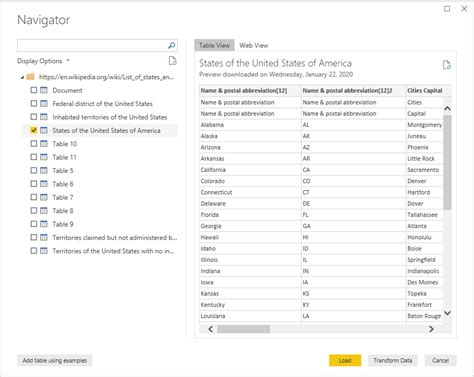The width and height of the screenshot is (474, 377).
Task: Click the Georgia cell
Action: [250, 226]
